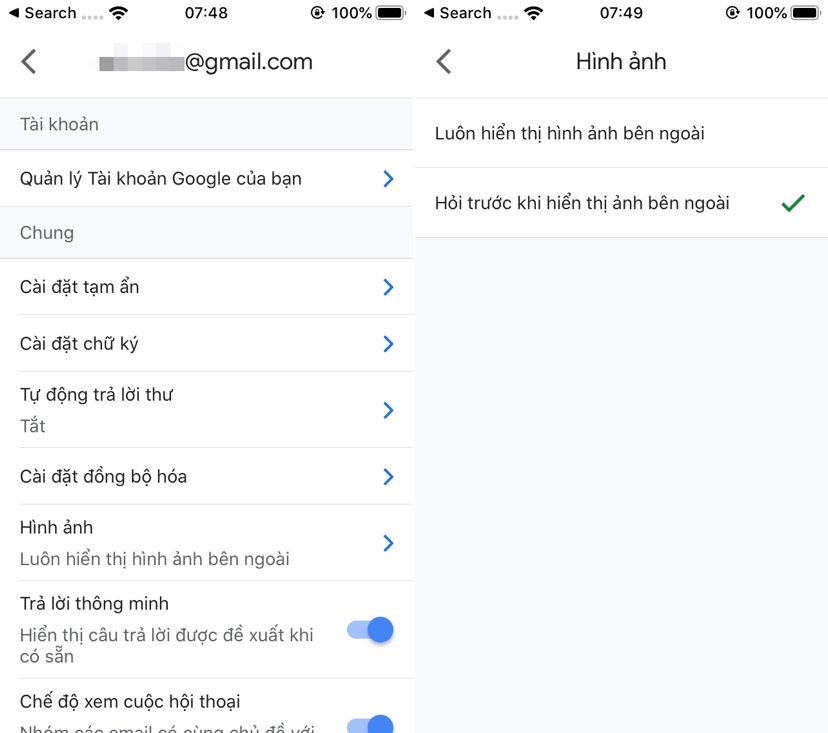Tap the gmail.com account title

(206, 62)
